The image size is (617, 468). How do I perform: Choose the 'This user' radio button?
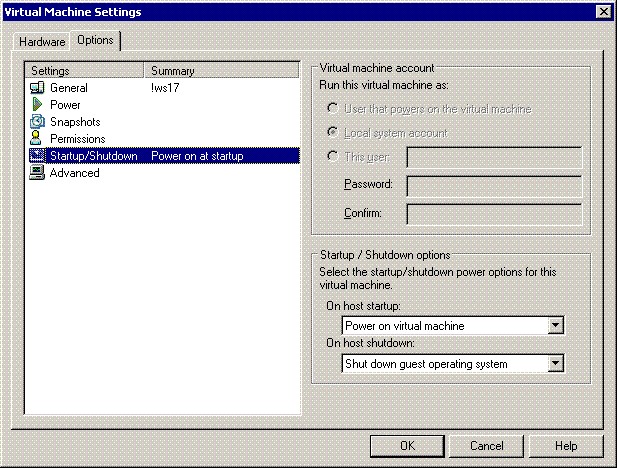click(x=333, y=156)
